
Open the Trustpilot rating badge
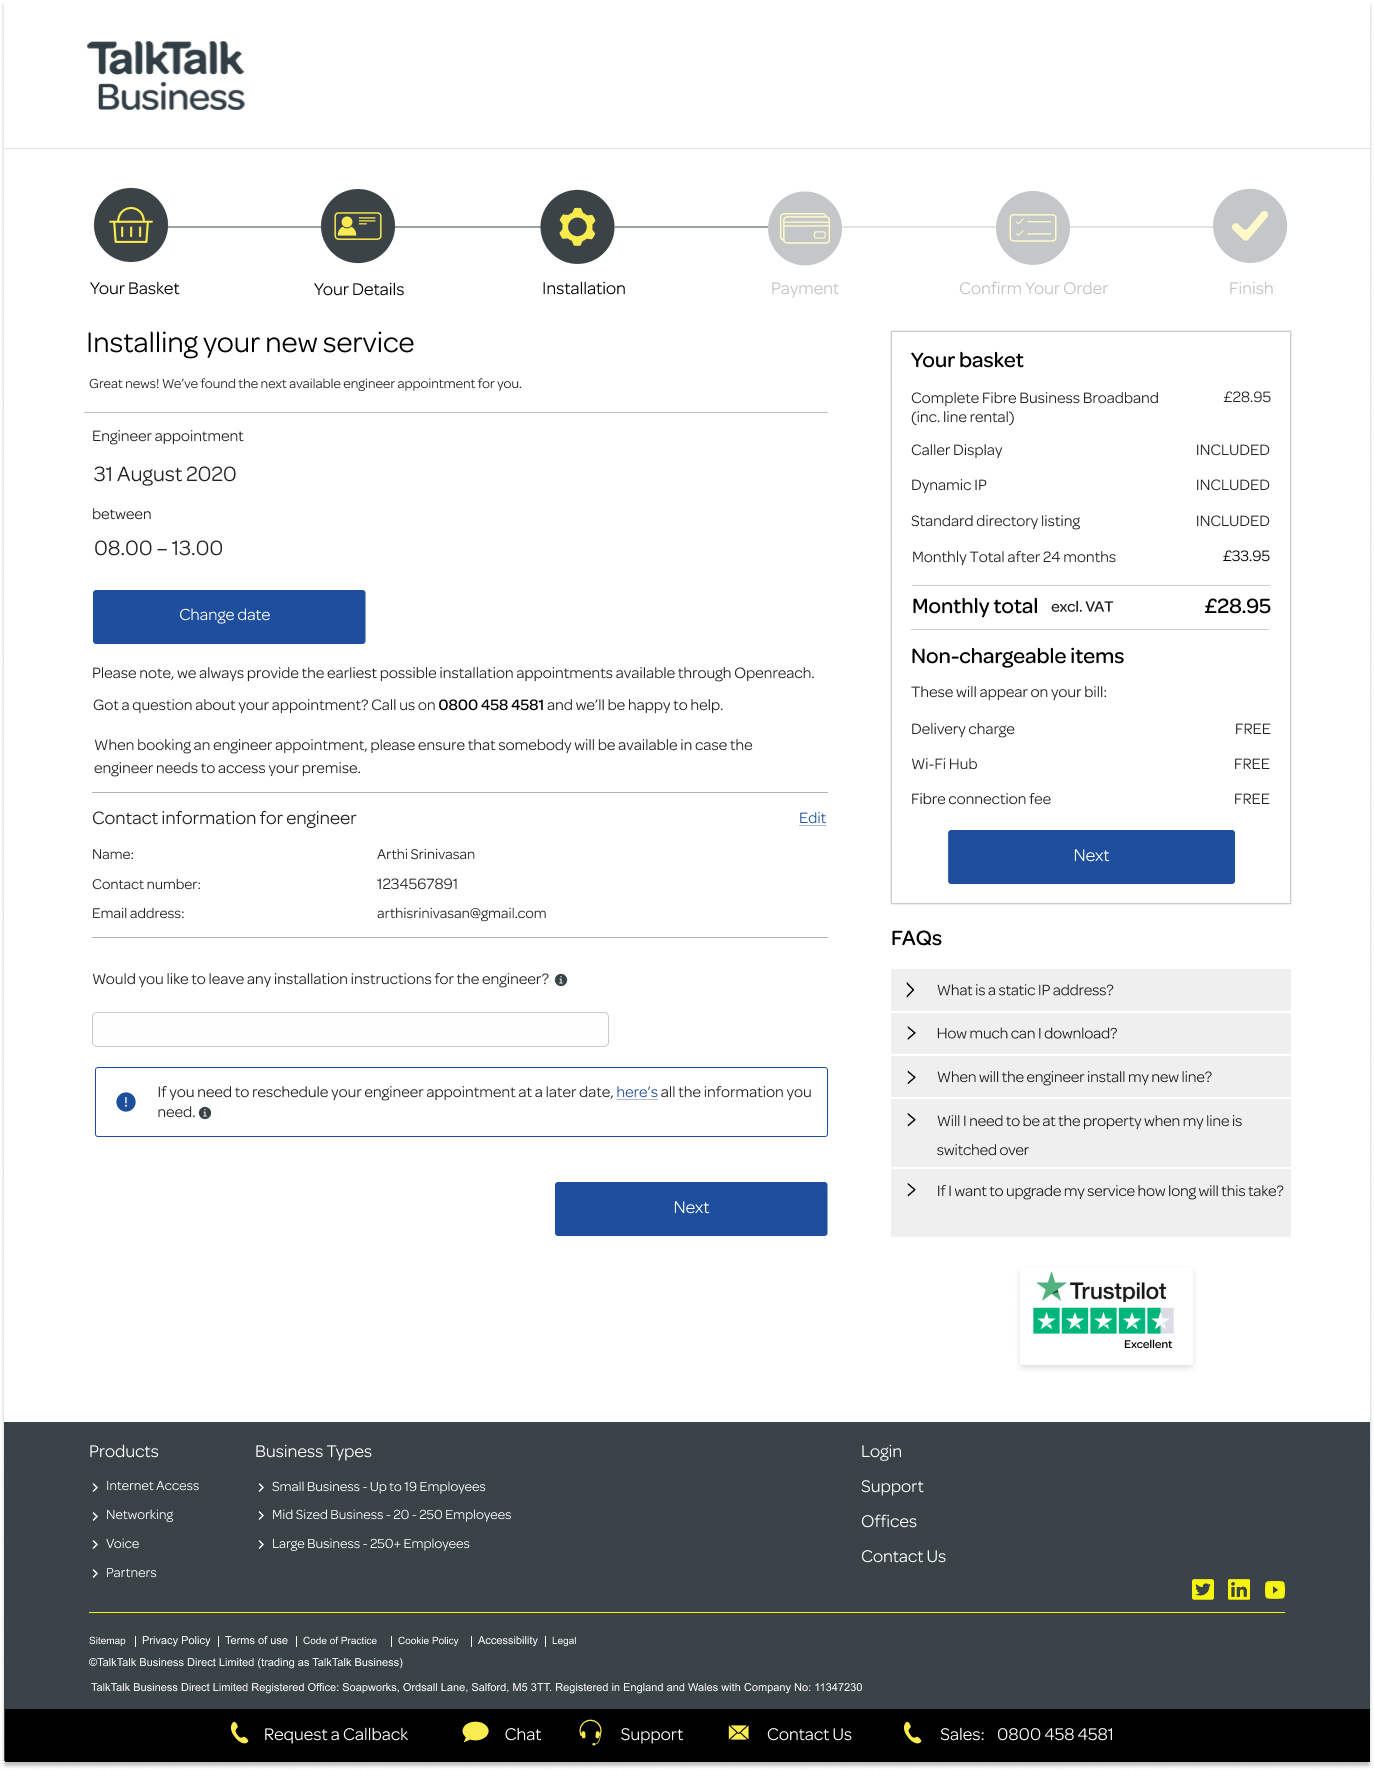pyautogui.click(x=1105, y=1316)
